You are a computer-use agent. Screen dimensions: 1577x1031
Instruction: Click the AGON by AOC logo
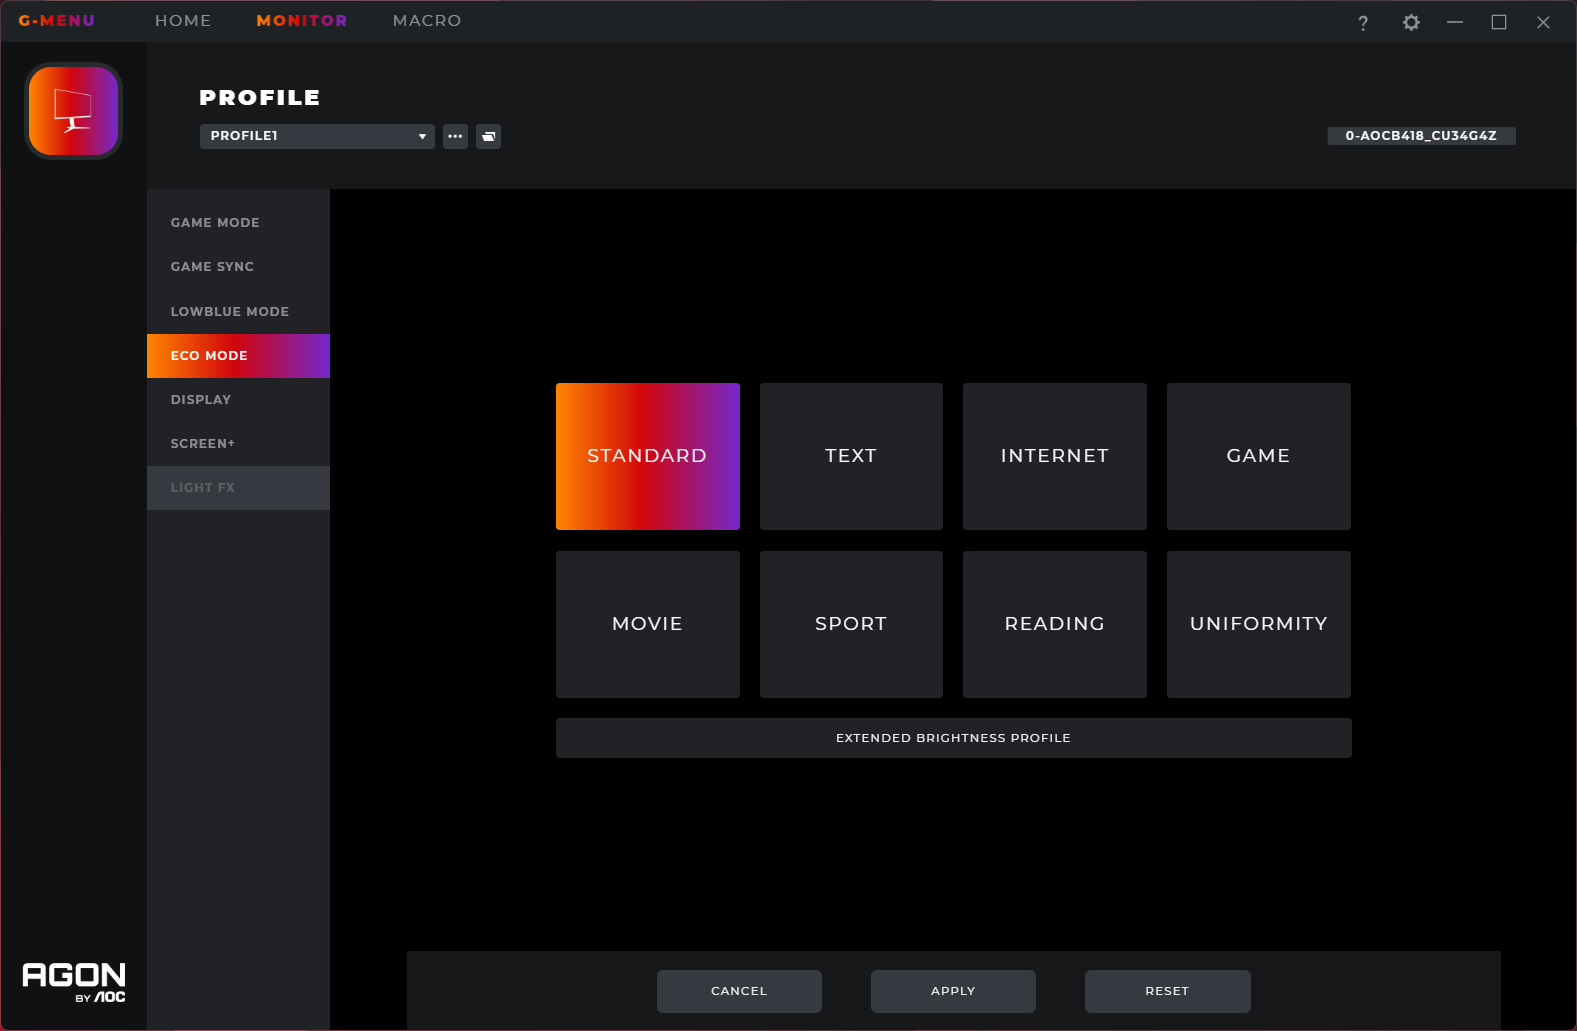[74, 981]
